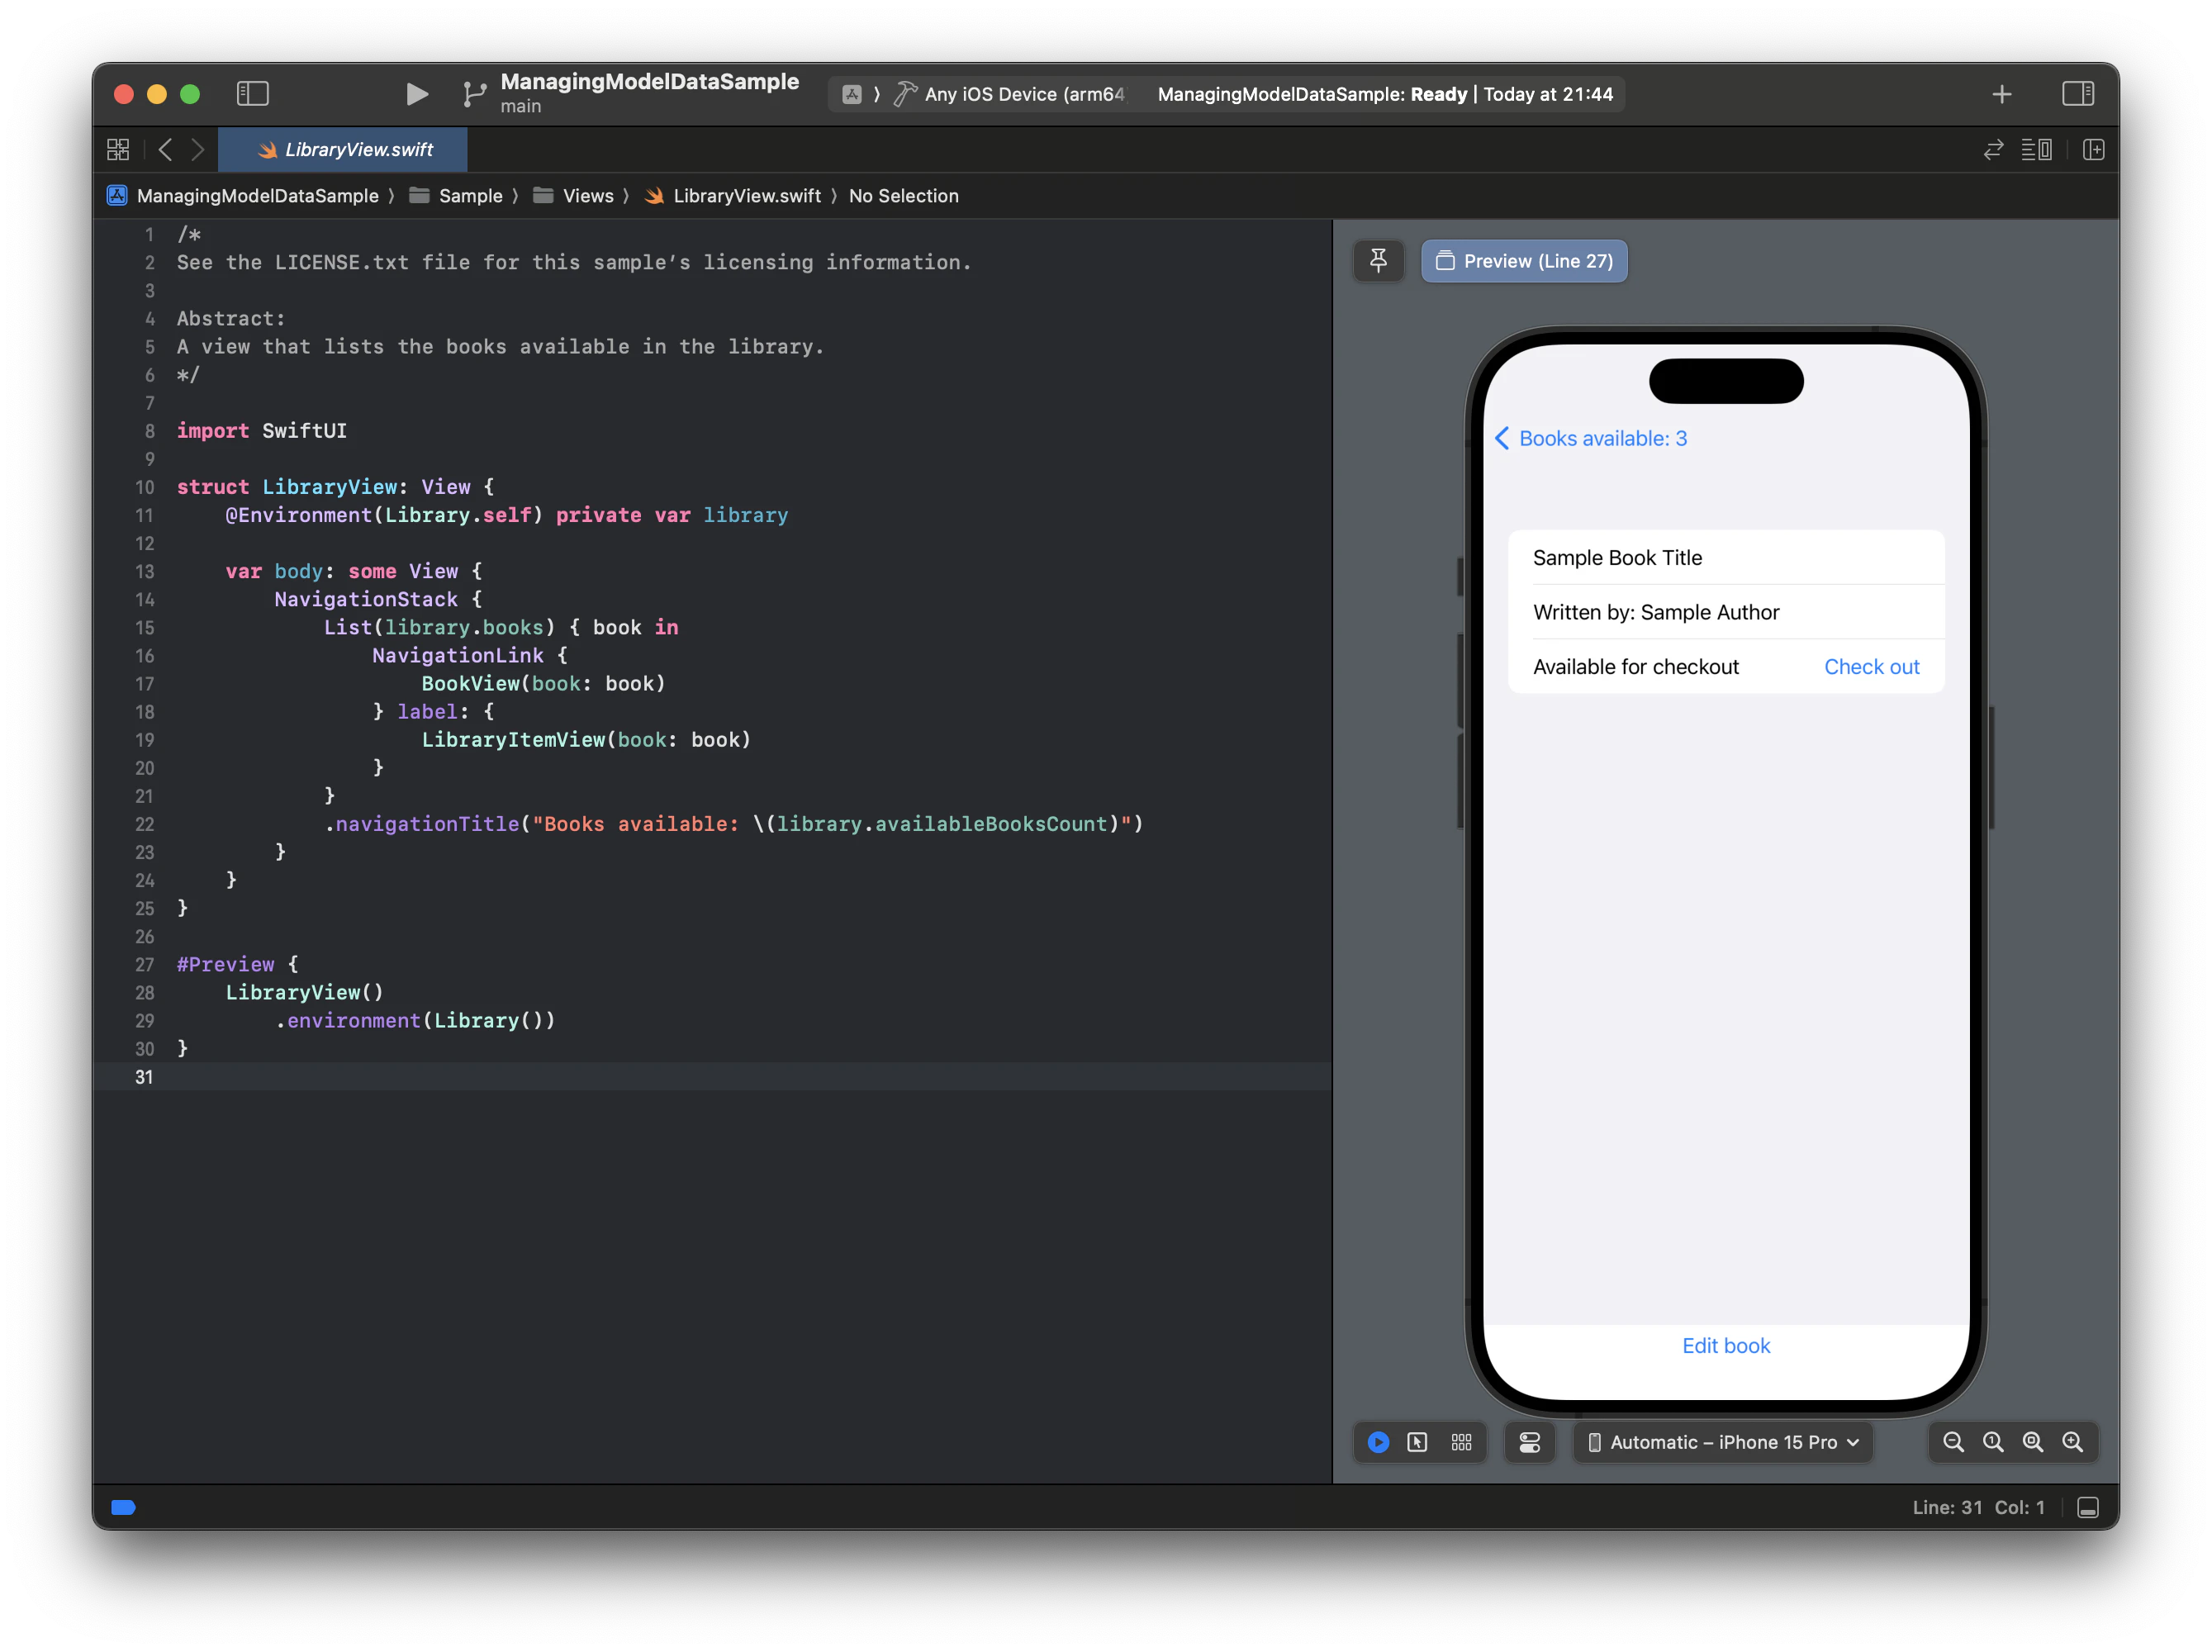Click the NavigationStack code line
Screen dimensions: 2212x1652
click(378, 599)
